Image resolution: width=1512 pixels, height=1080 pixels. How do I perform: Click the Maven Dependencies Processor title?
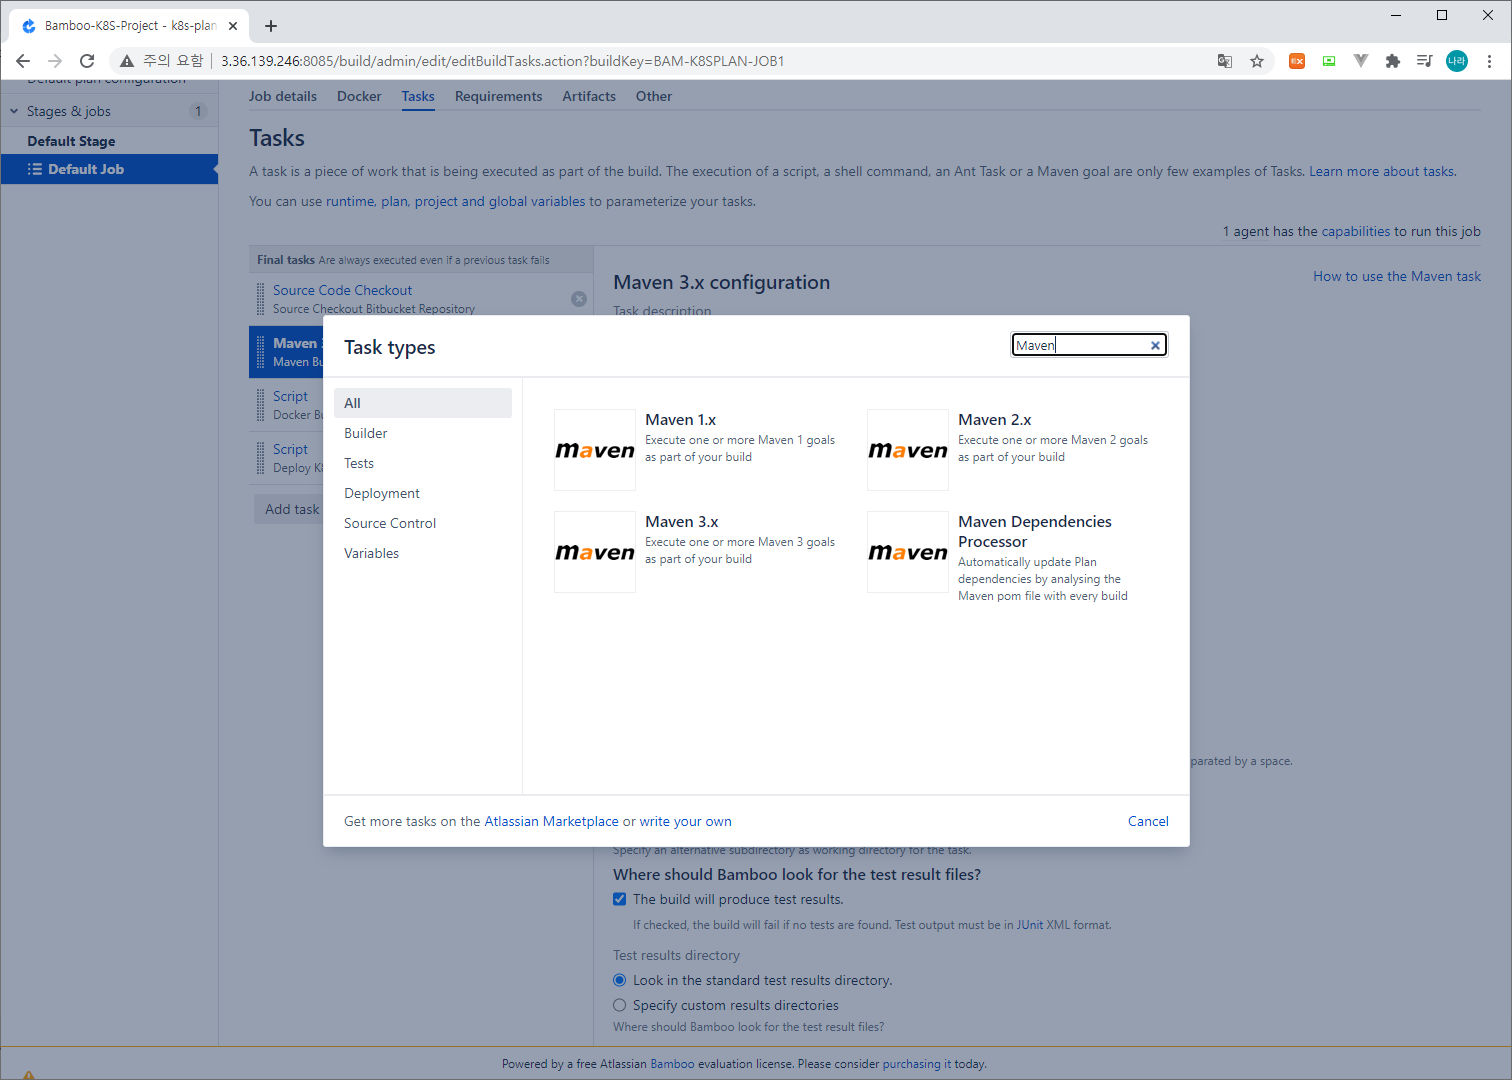tap(1035, 532)
